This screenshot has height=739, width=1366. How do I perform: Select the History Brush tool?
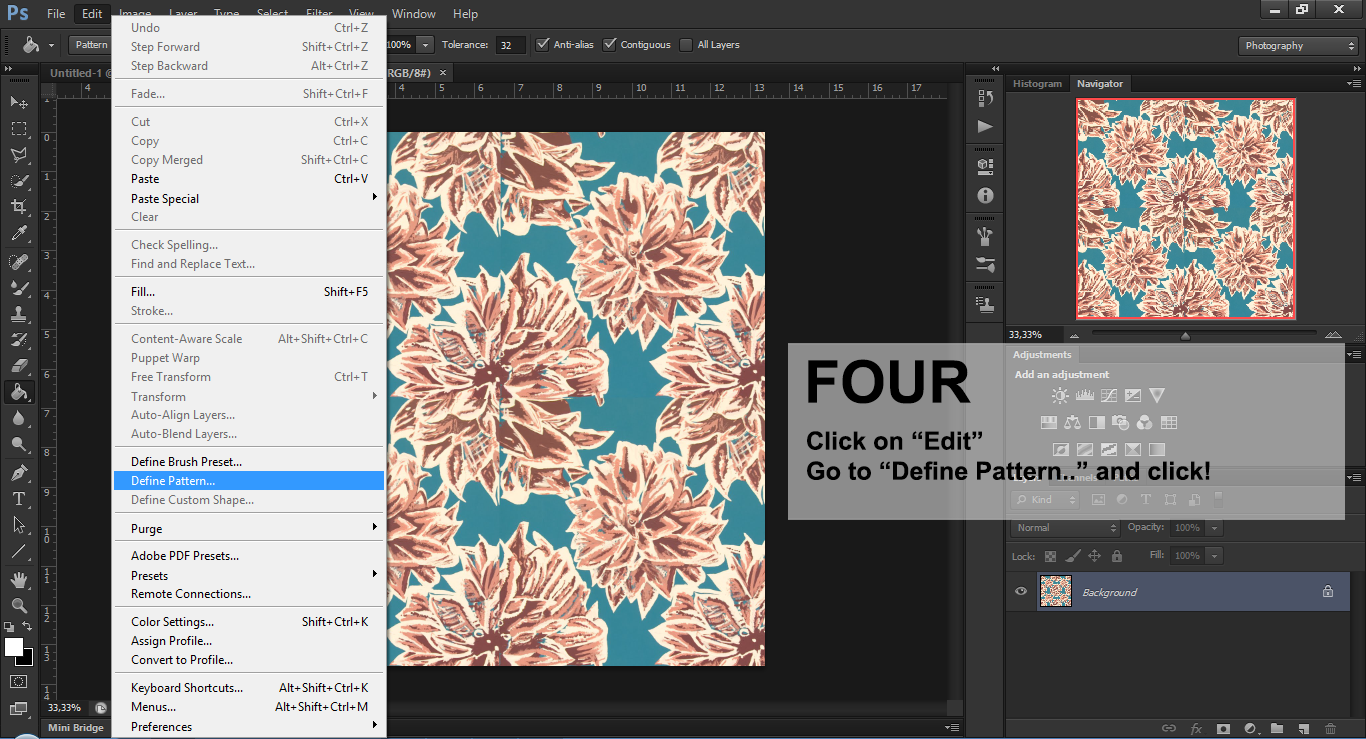click(x=19, y=340)
